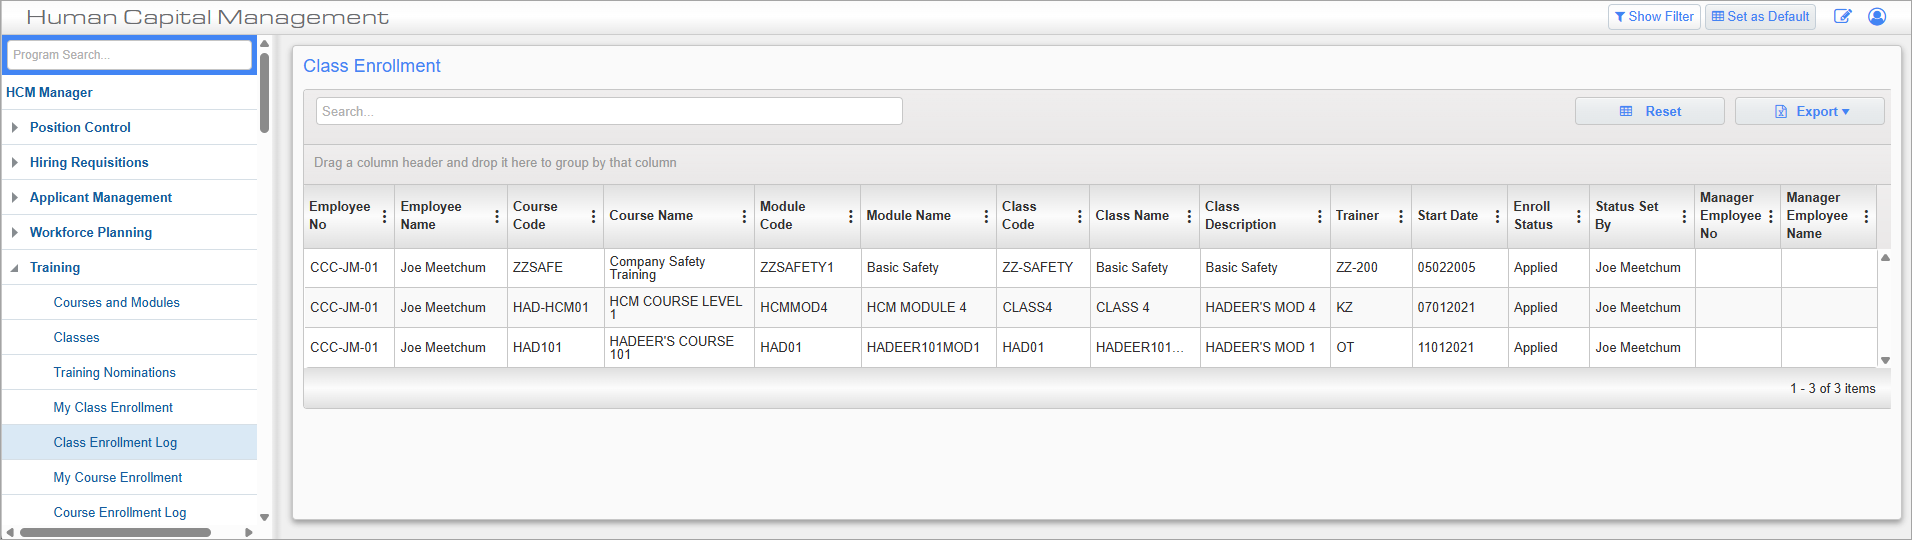Select HAD101 course code cell

pos(555,348)
